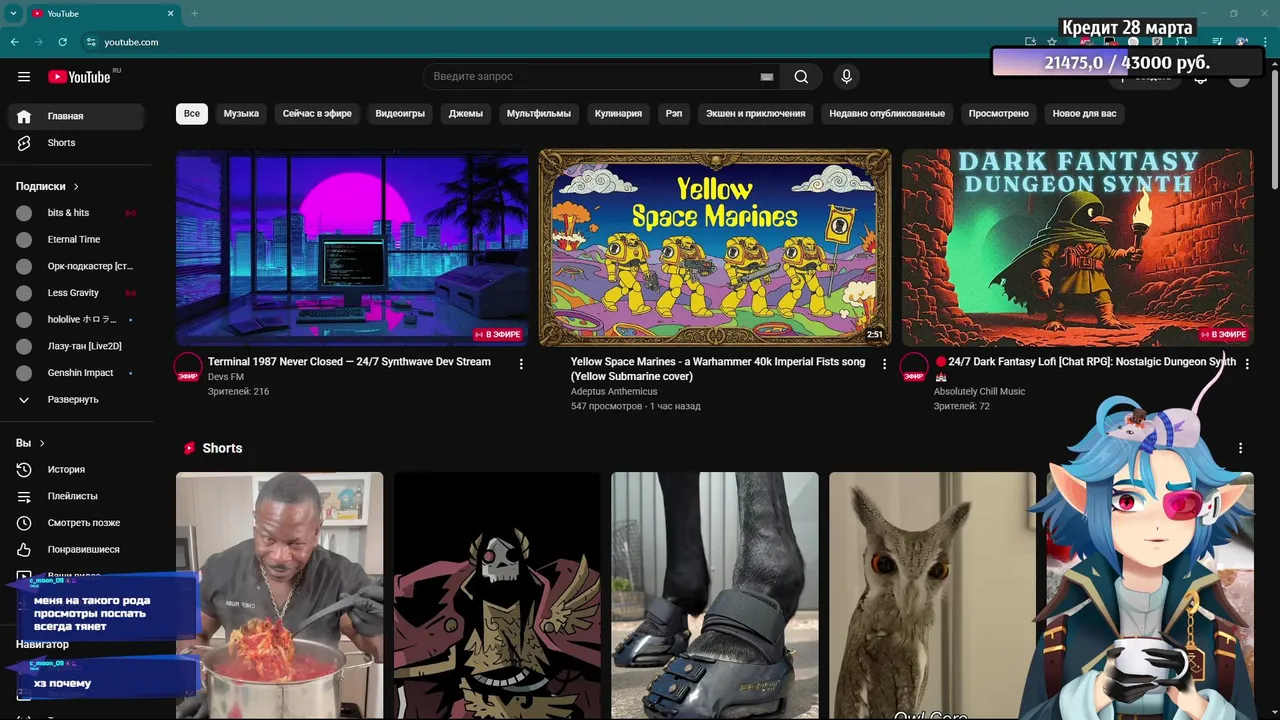
Task: Open the owl Short
Action: coord(933,595)
